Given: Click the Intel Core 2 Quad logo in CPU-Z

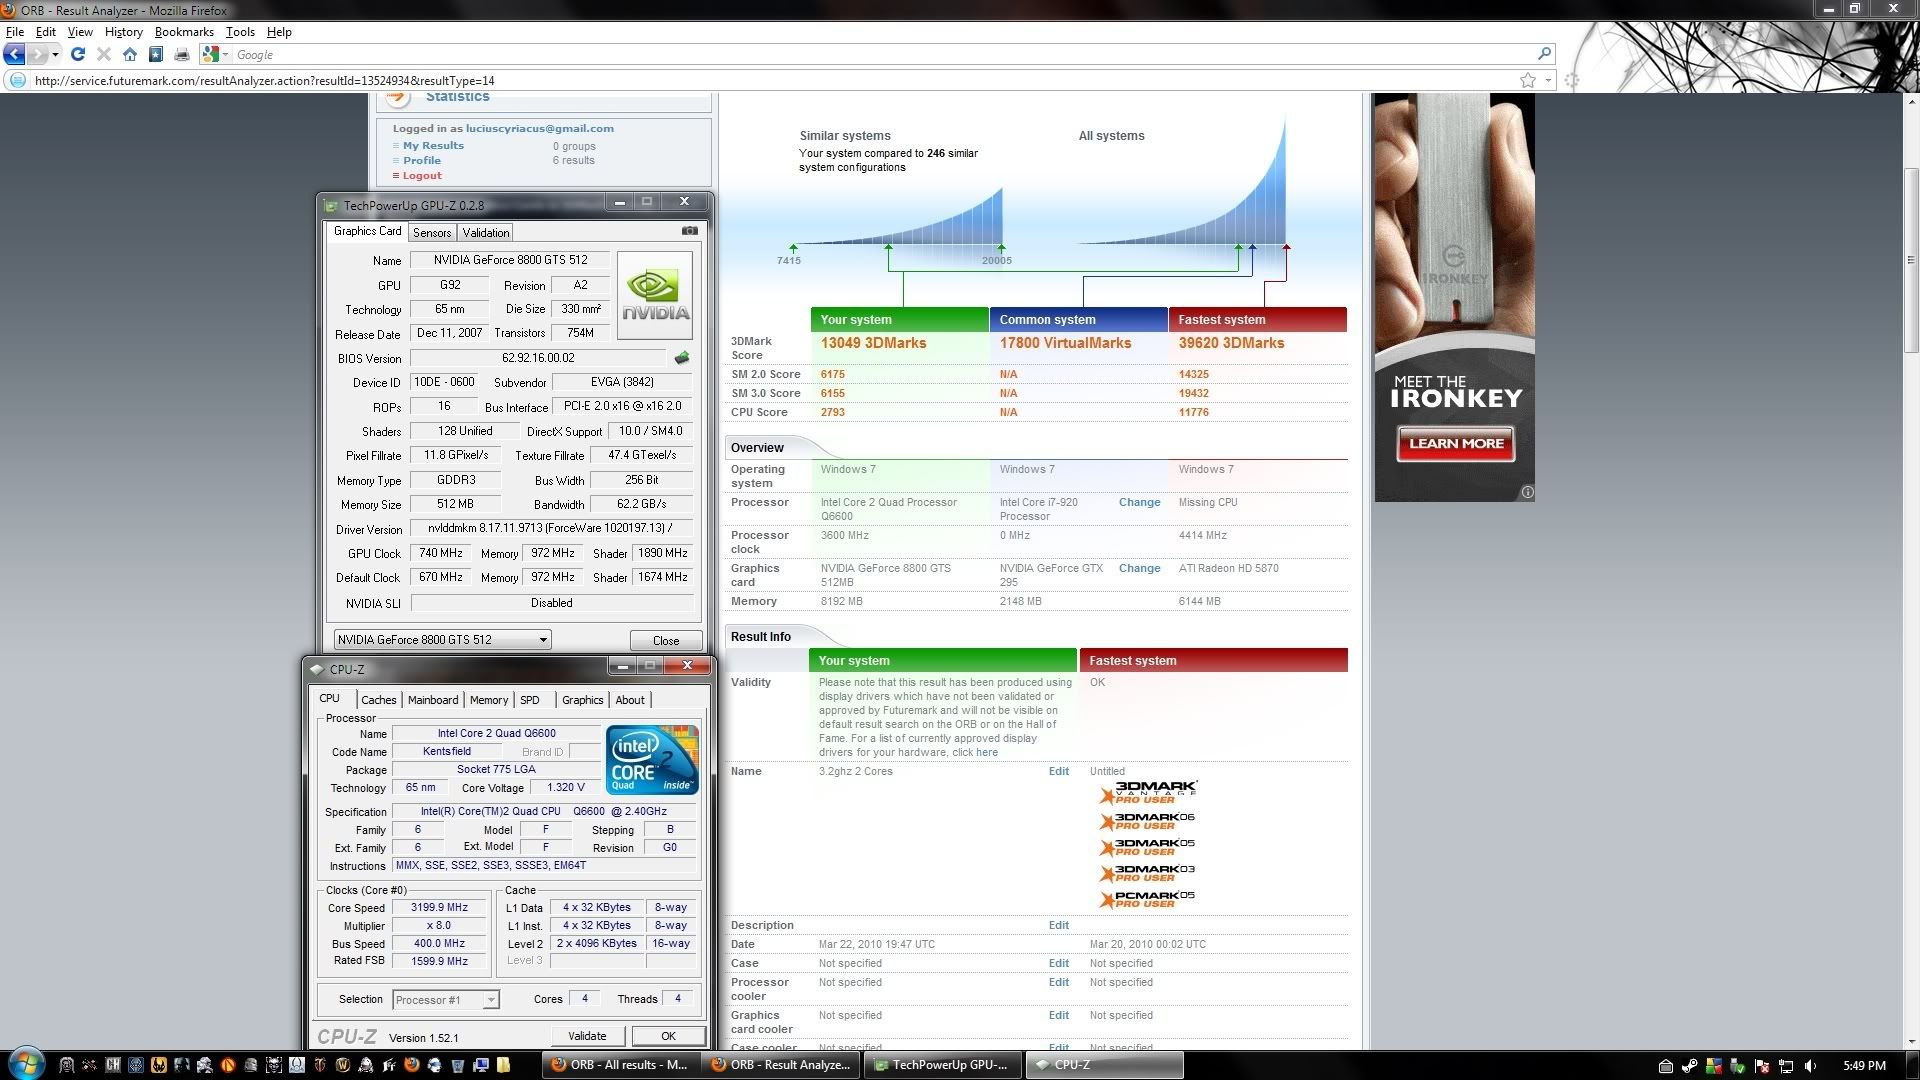Looking at the screenshot, I should [x=652, y=760].
